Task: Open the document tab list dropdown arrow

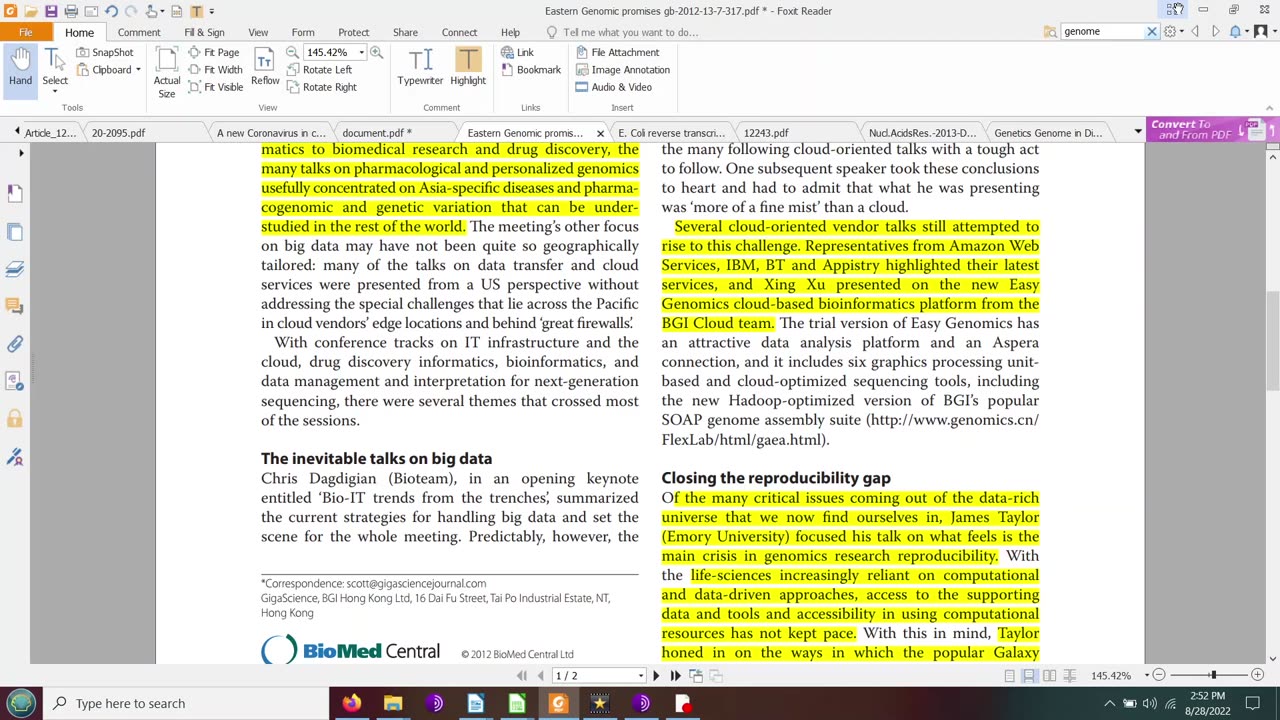Action: [x=1137, y=132]
